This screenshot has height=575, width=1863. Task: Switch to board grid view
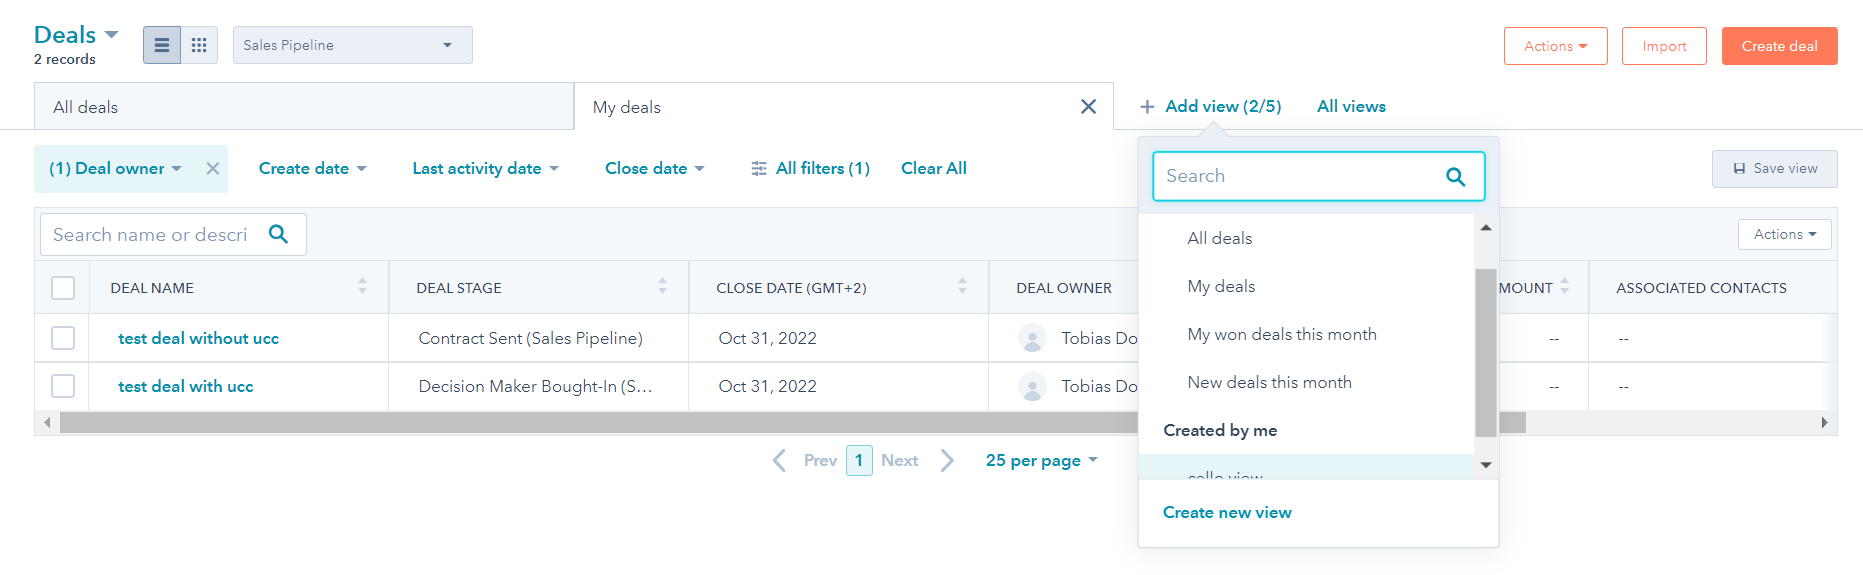[x=199, y=45]
